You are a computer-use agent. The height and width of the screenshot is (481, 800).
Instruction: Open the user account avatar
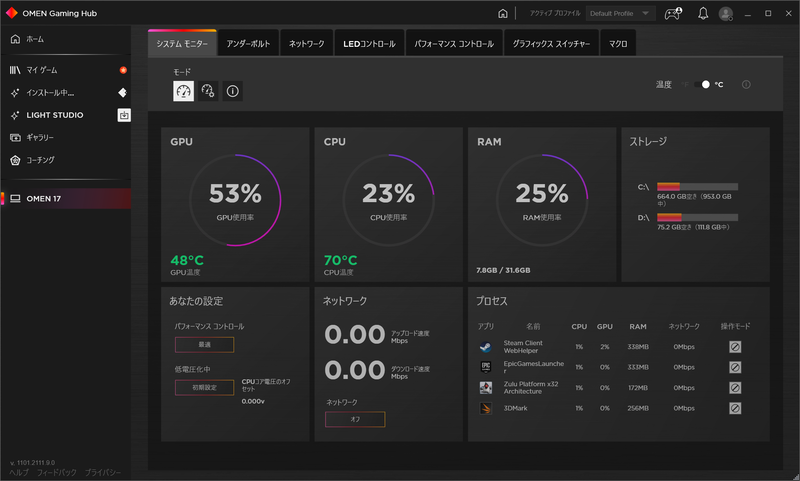[x=726, y=13]
